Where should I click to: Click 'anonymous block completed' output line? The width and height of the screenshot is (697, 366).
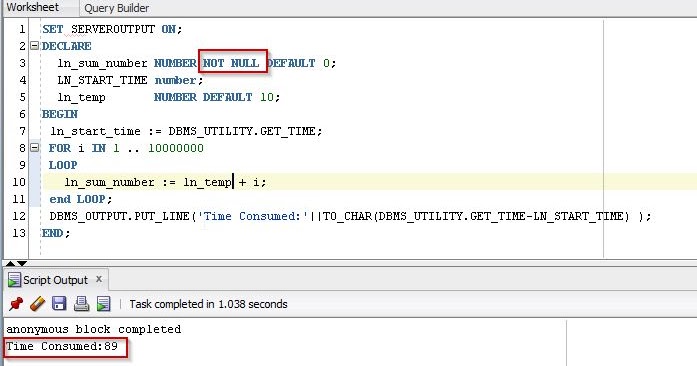[93, 330]
